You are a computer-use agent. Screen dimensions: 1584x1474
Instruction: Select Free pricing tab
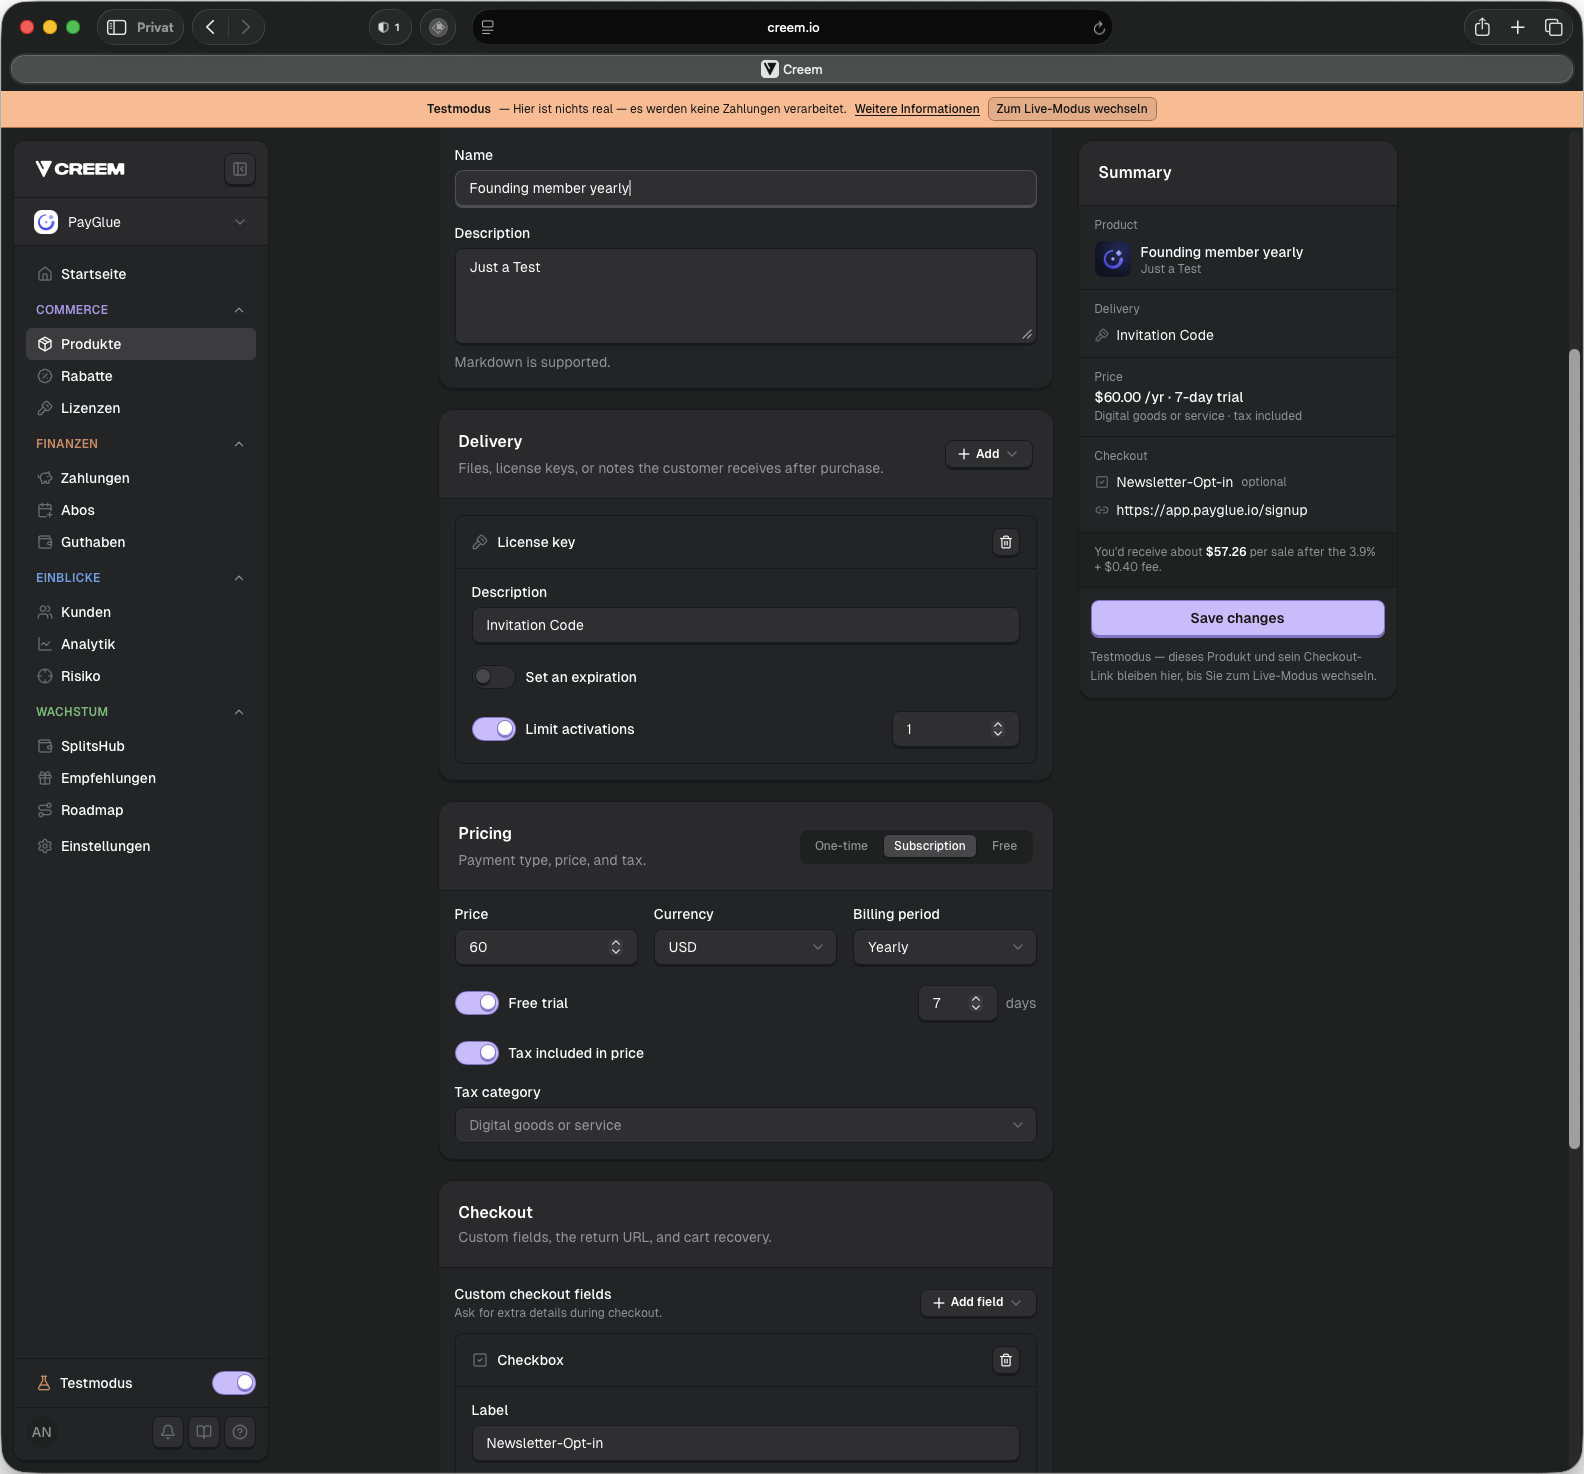click(x=1004, y=846)
